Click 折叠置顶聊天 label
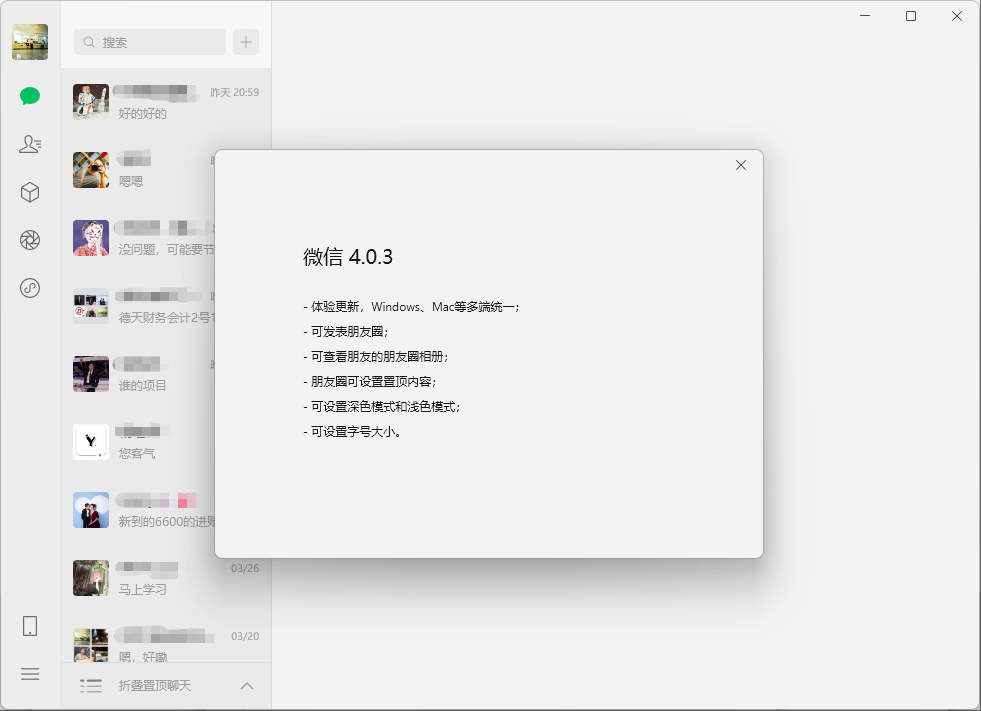The image size is (981, 711). pyautogui.click(x=155, y=686)
